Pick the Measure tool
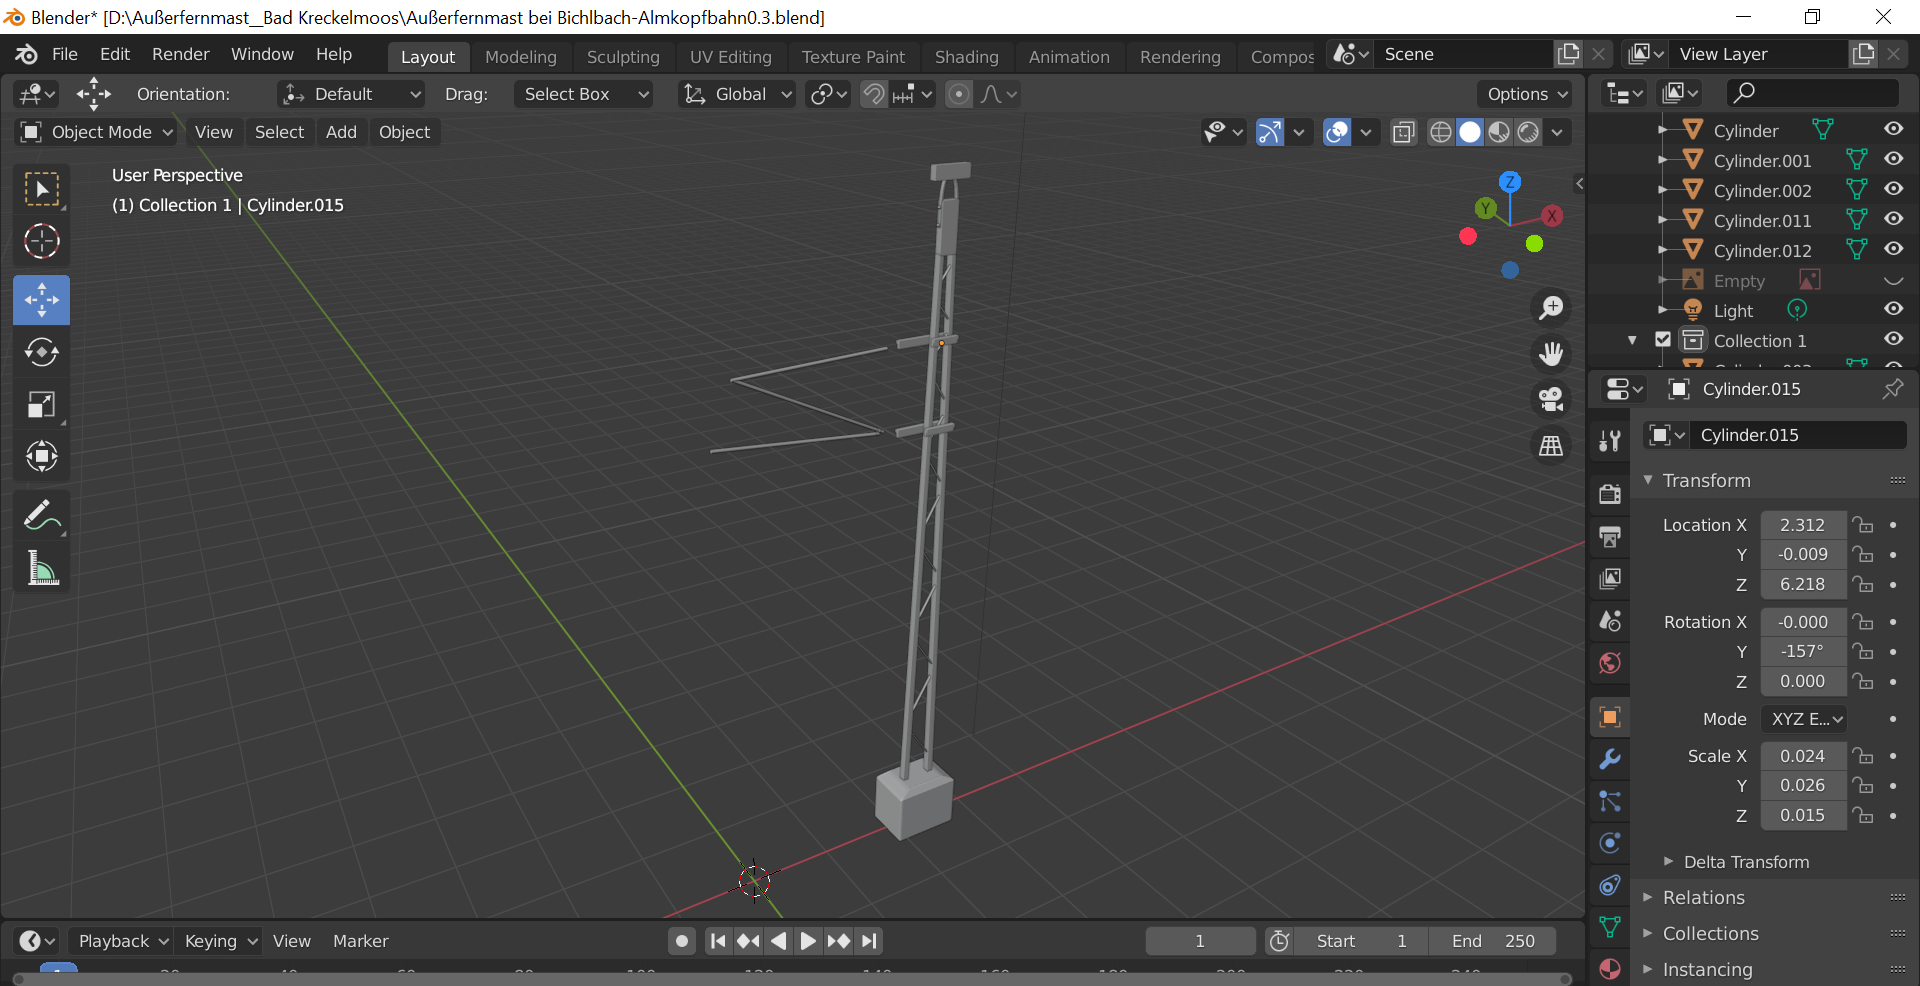This screenshot has width=1920, height=986. (41, 569)
